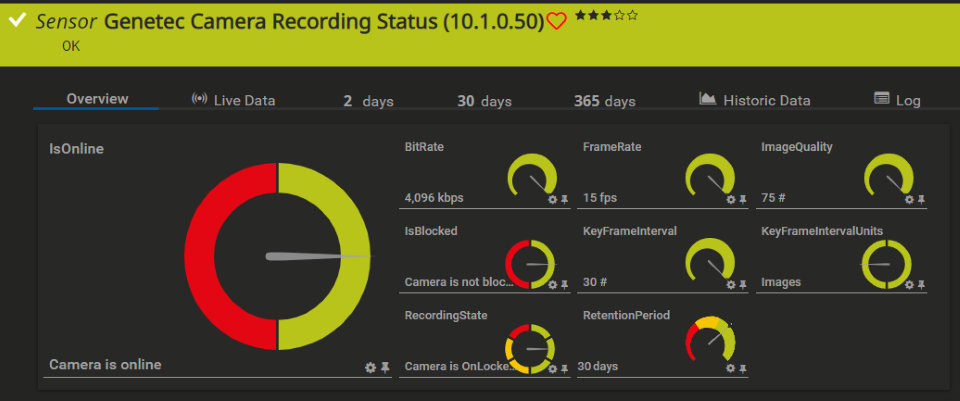Click the RecordingState channel label
Screen dimensions: 960x401
pyautogui.click(x=446, y=316)
